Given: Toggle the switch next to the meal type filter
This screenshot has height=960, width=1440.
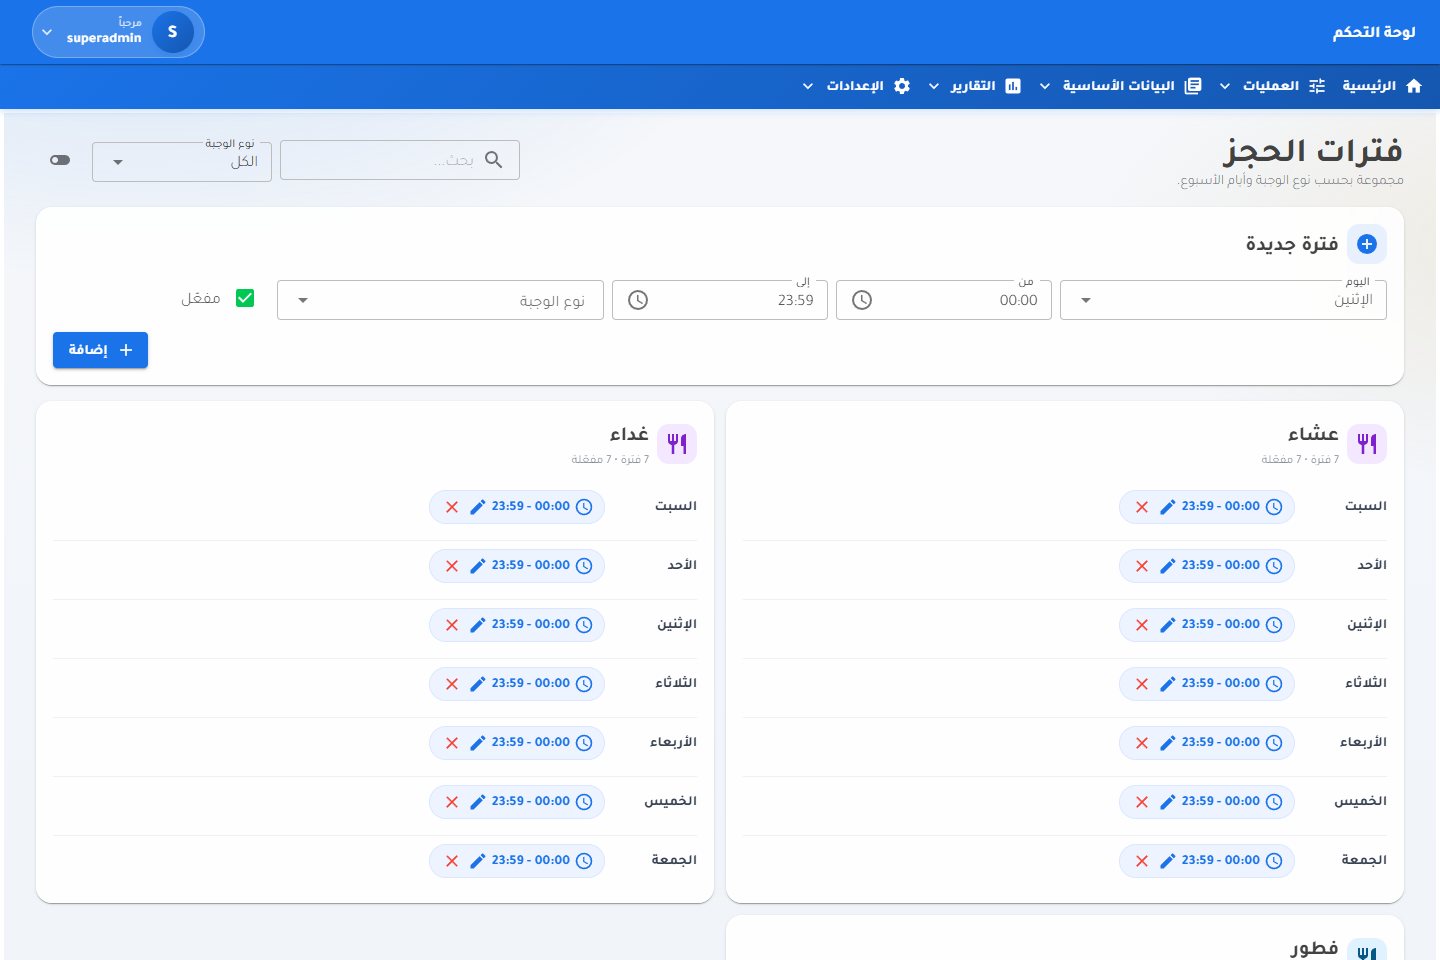Looking at the screenshot, I should (60, 160).
